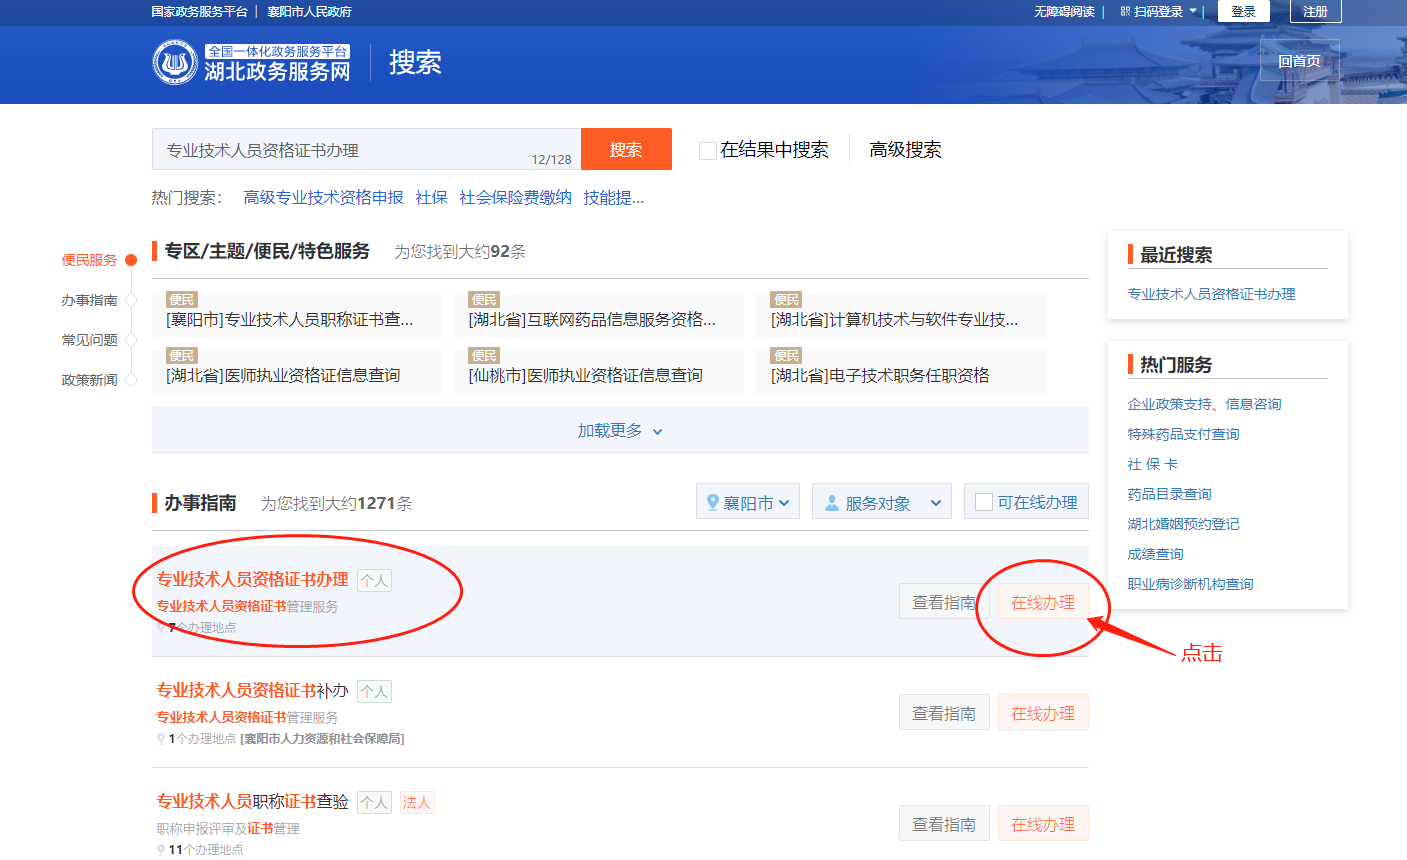
Task: Click the QR code scan login icon
Action: click(x=1125, y=12)
